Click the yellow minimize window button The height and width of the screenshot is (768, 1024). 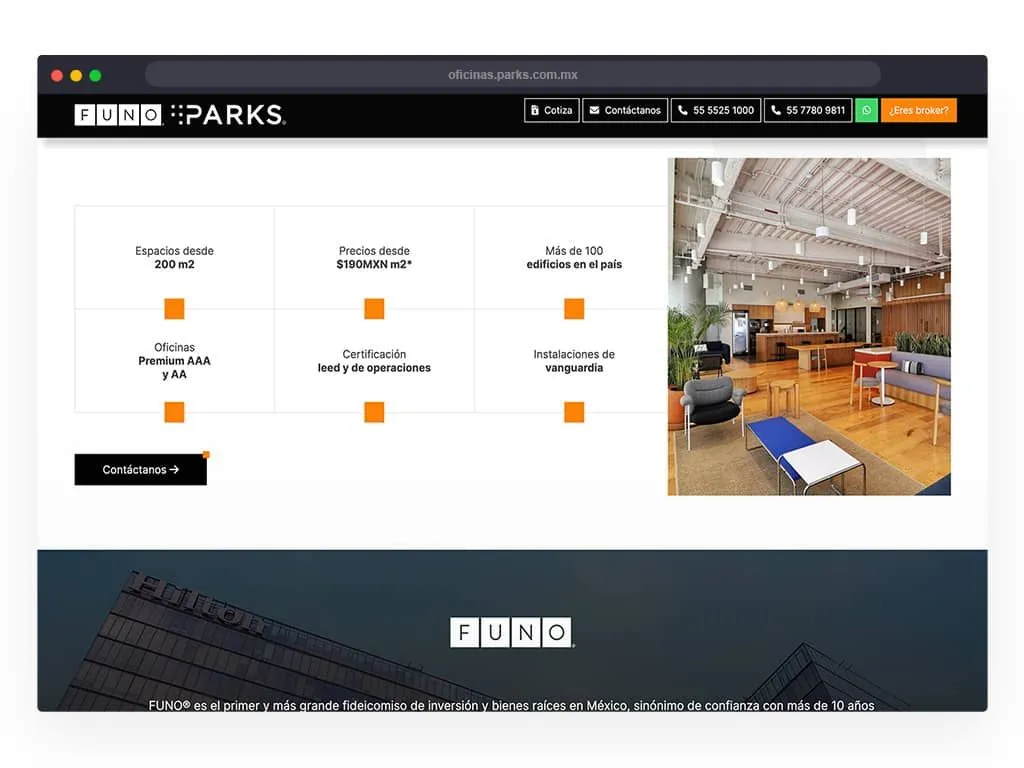pos(76,75)
